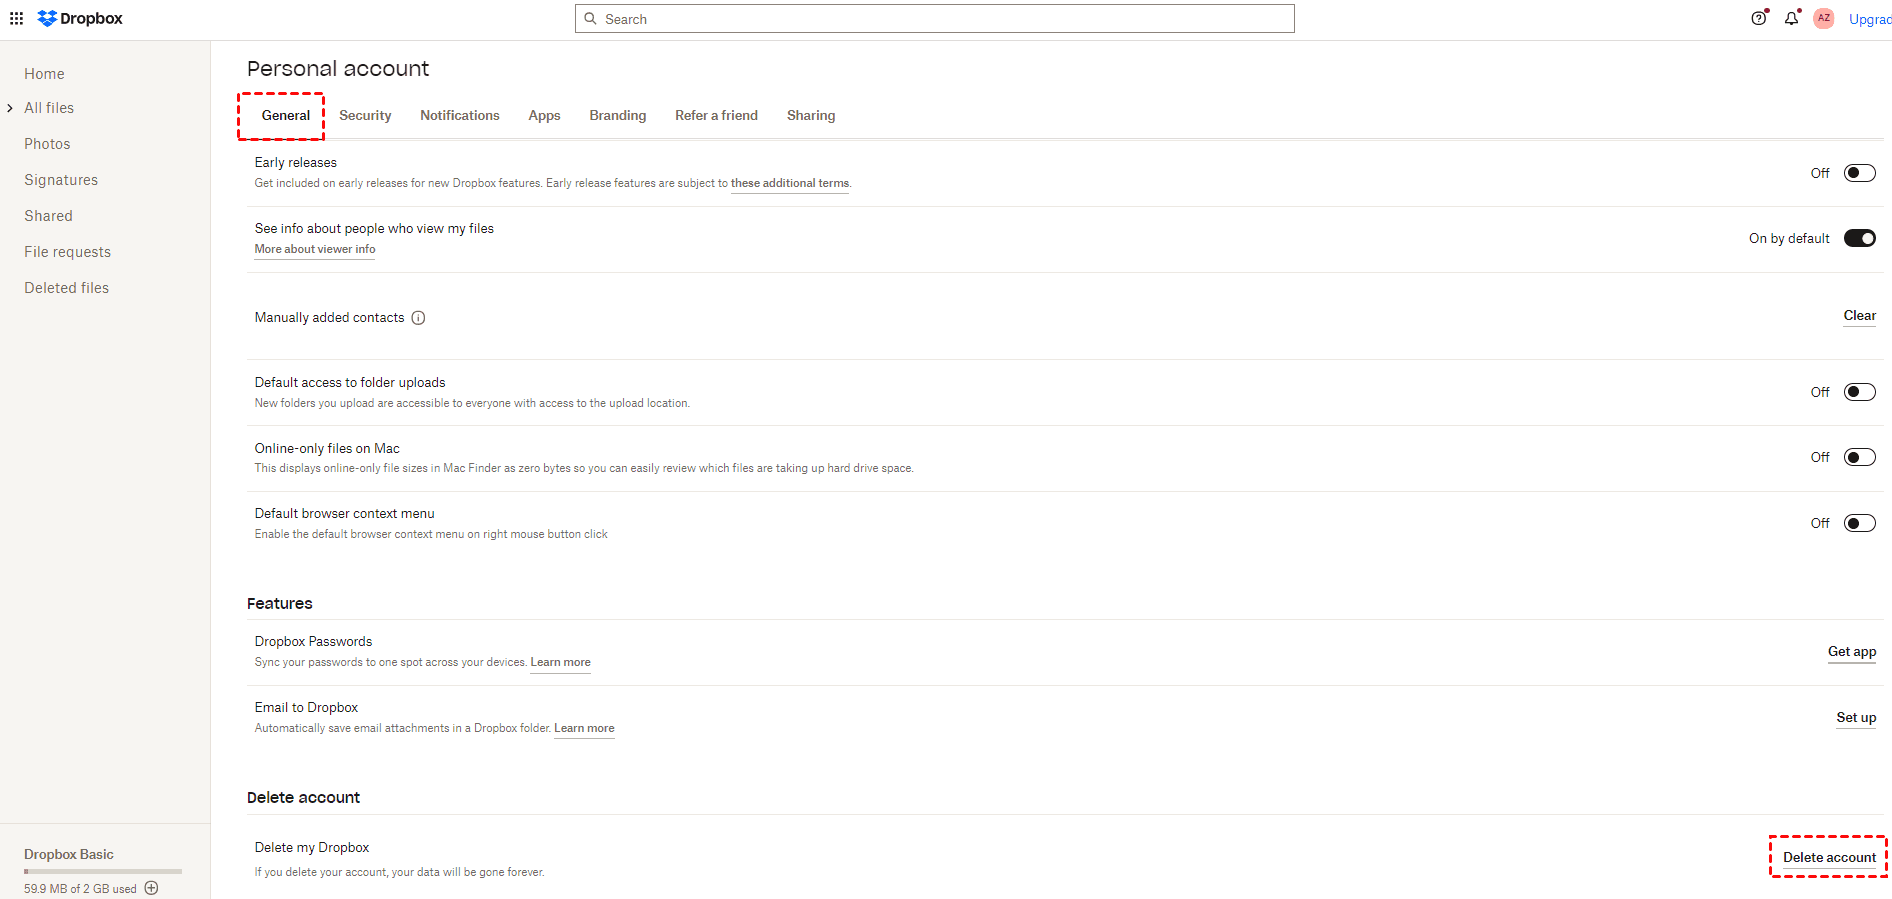Open the Sharing tab
The height and width of the screenshot is (899, 1892).
point(811,116)
